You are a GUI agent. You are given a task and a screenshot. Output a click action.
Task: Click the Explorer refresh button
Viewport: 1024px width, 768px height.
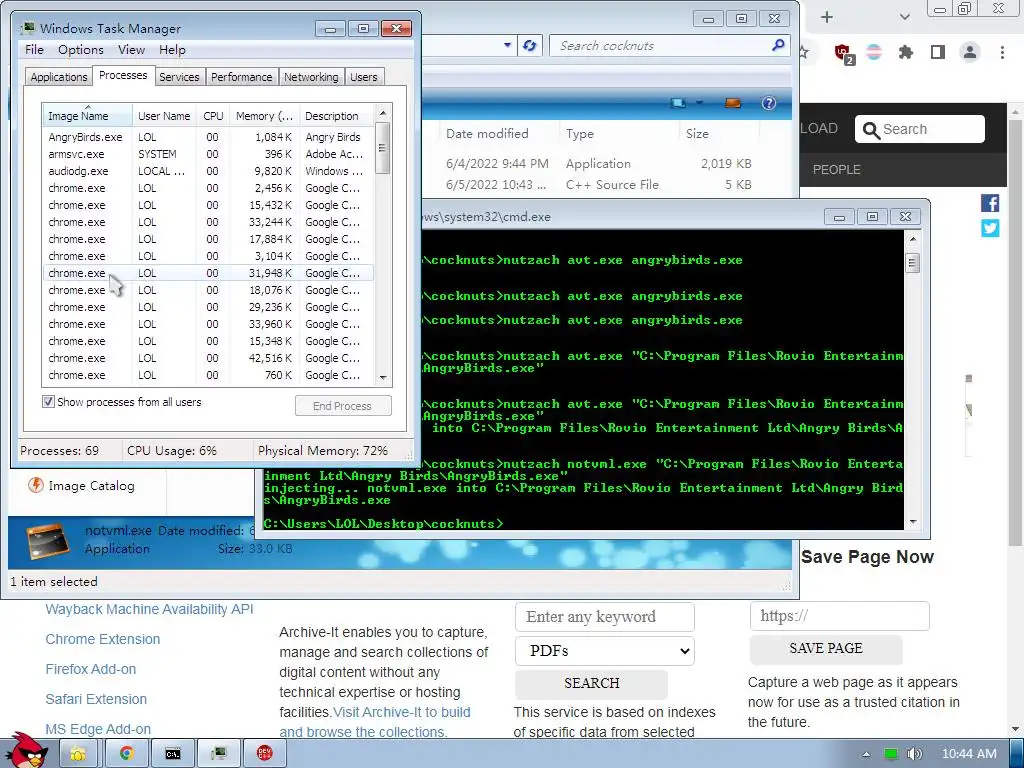[x=530, y=46]
